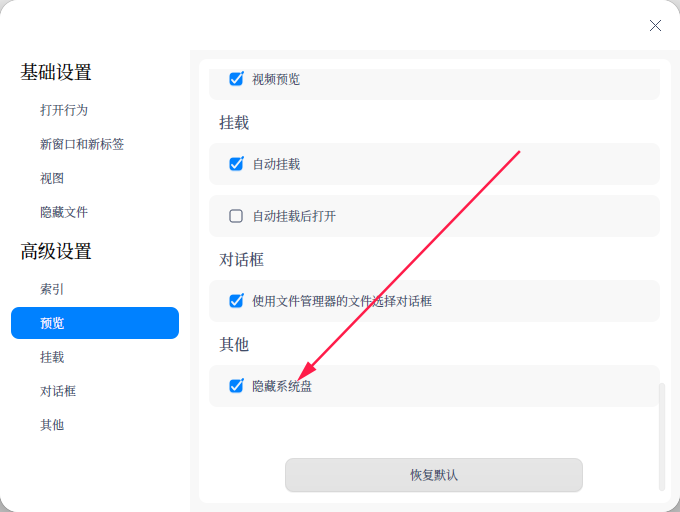Image resolution: width=680 pixels, height=512 pixels.
Task: Click the 高级设置 sidebar heading
Action: pyautogui.click(x=56, y=251)
